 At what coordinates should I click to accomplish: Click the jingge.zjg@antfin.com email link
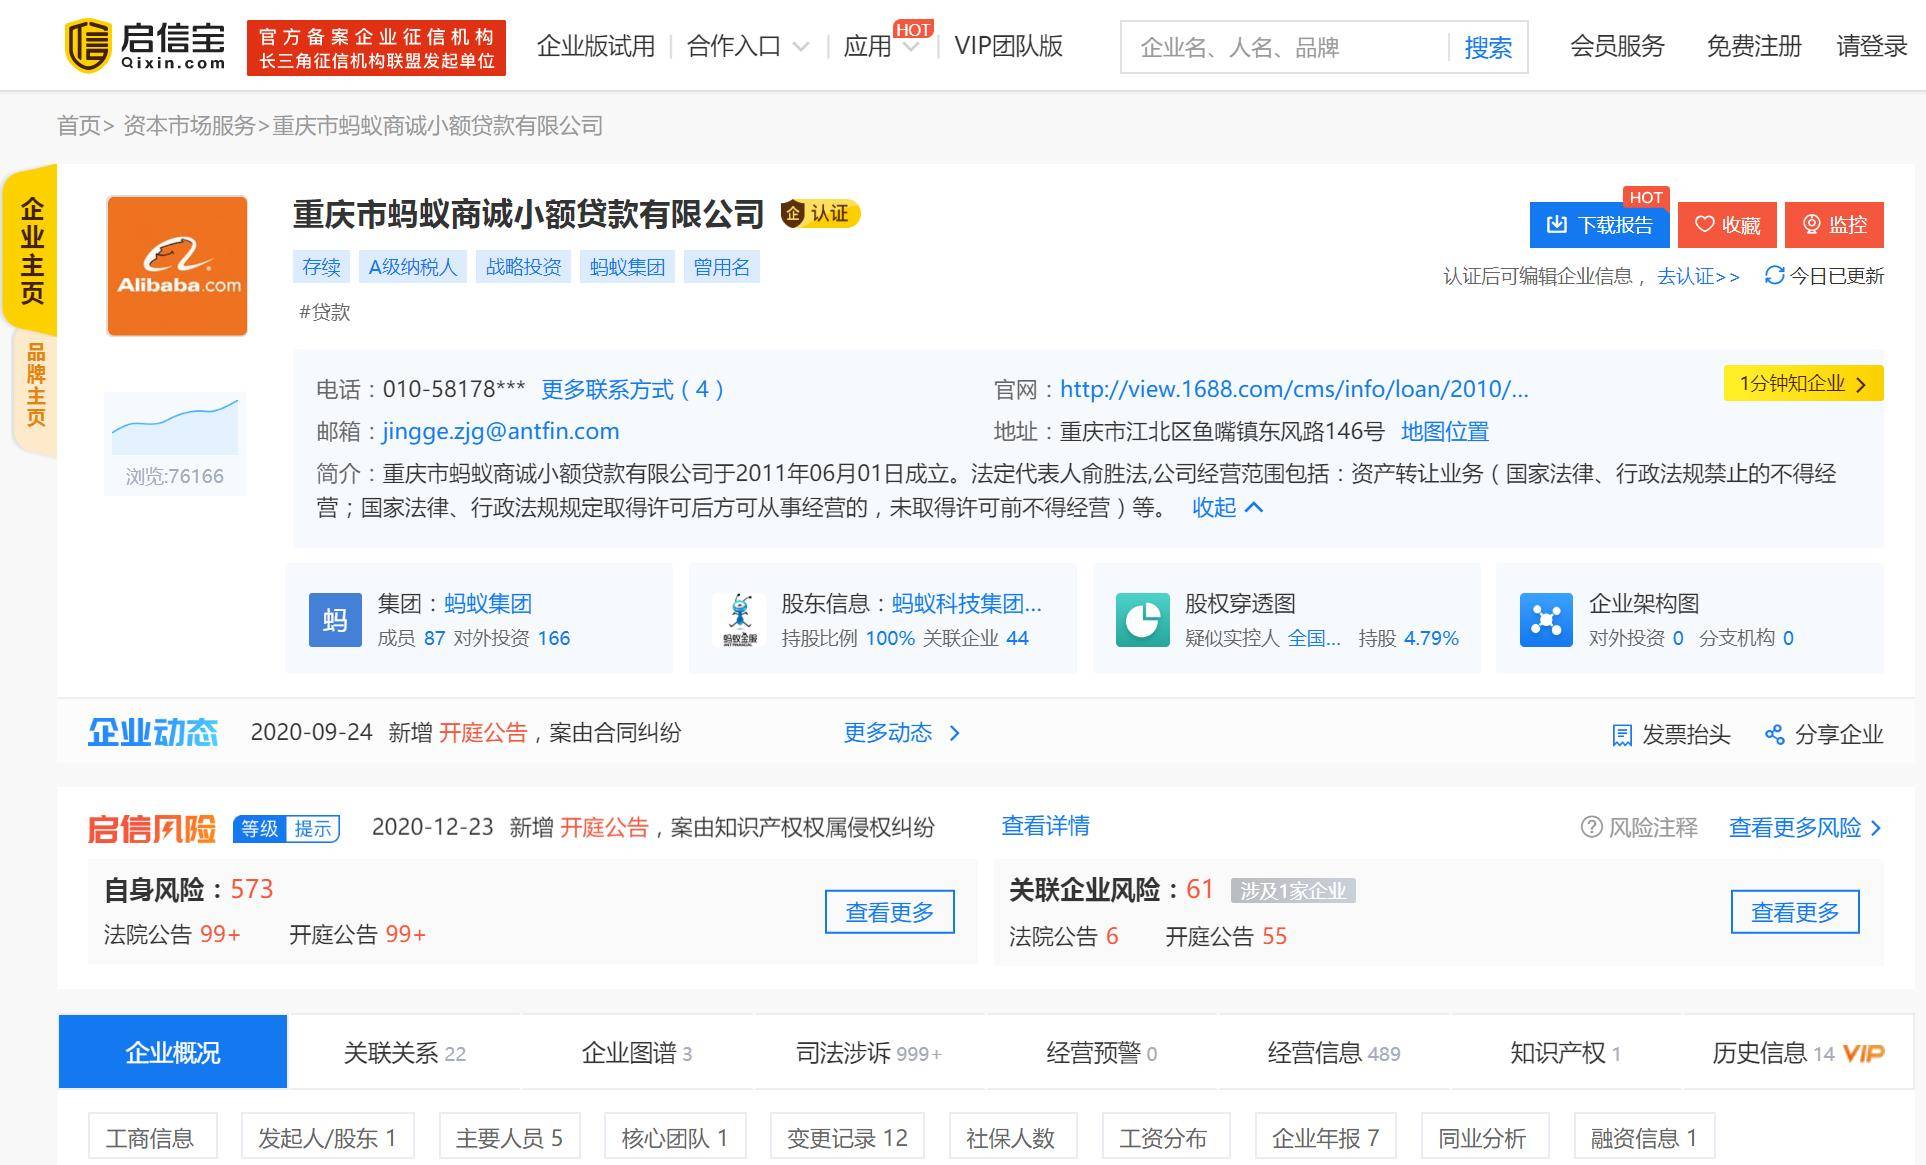click(501, 431)
